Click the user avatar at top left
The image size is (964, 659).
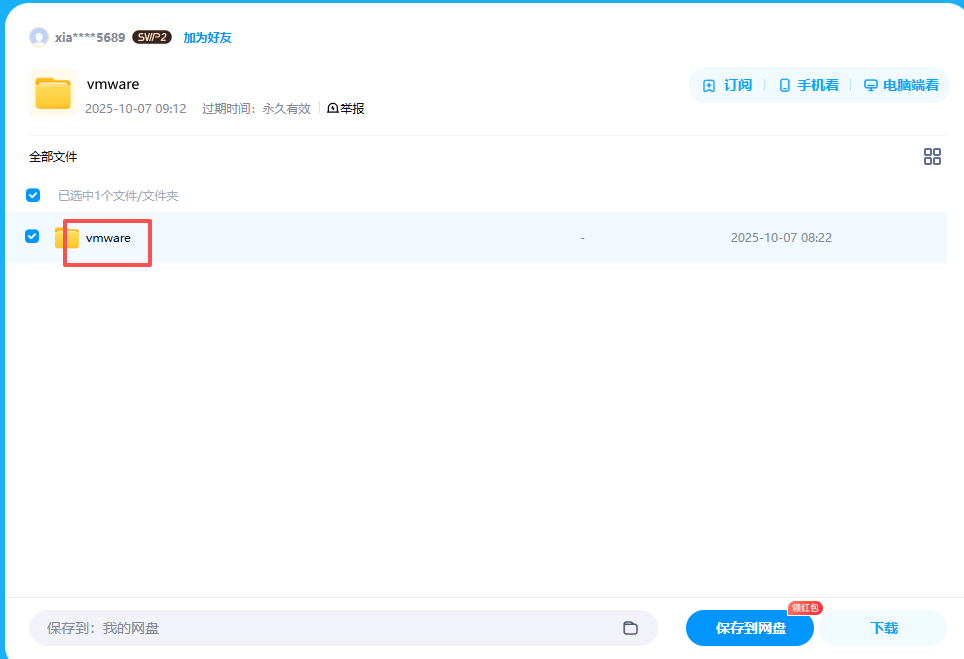pos(38,36)
